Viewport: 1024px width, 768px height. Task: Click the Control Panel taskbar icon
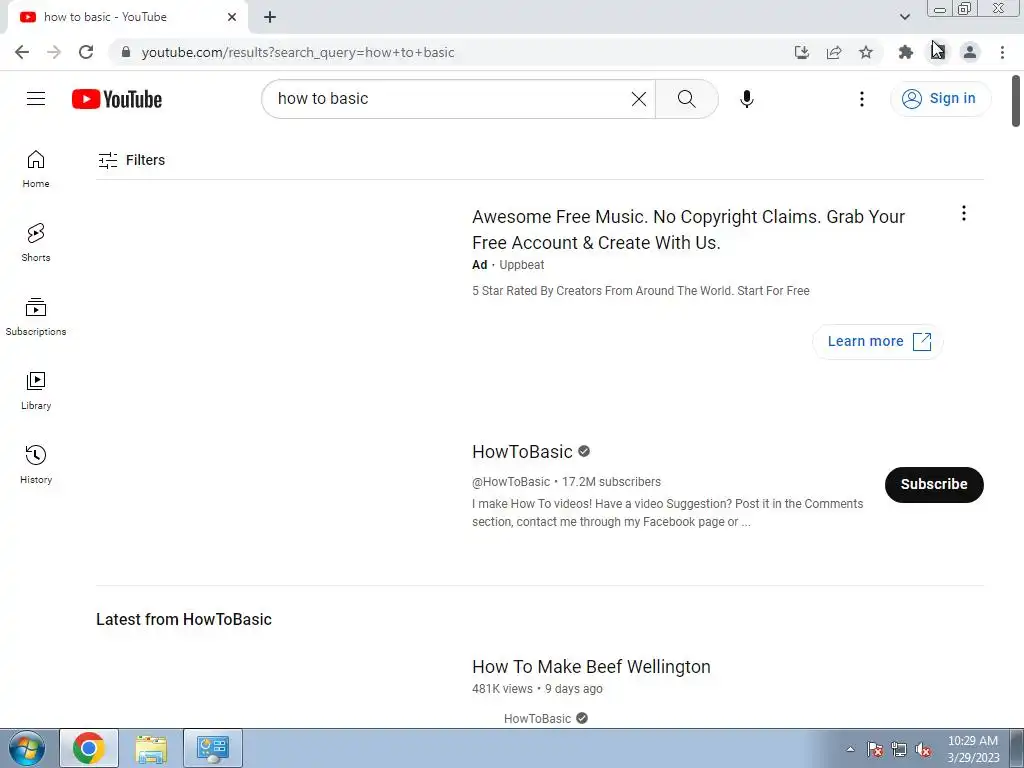pos(213,748)
